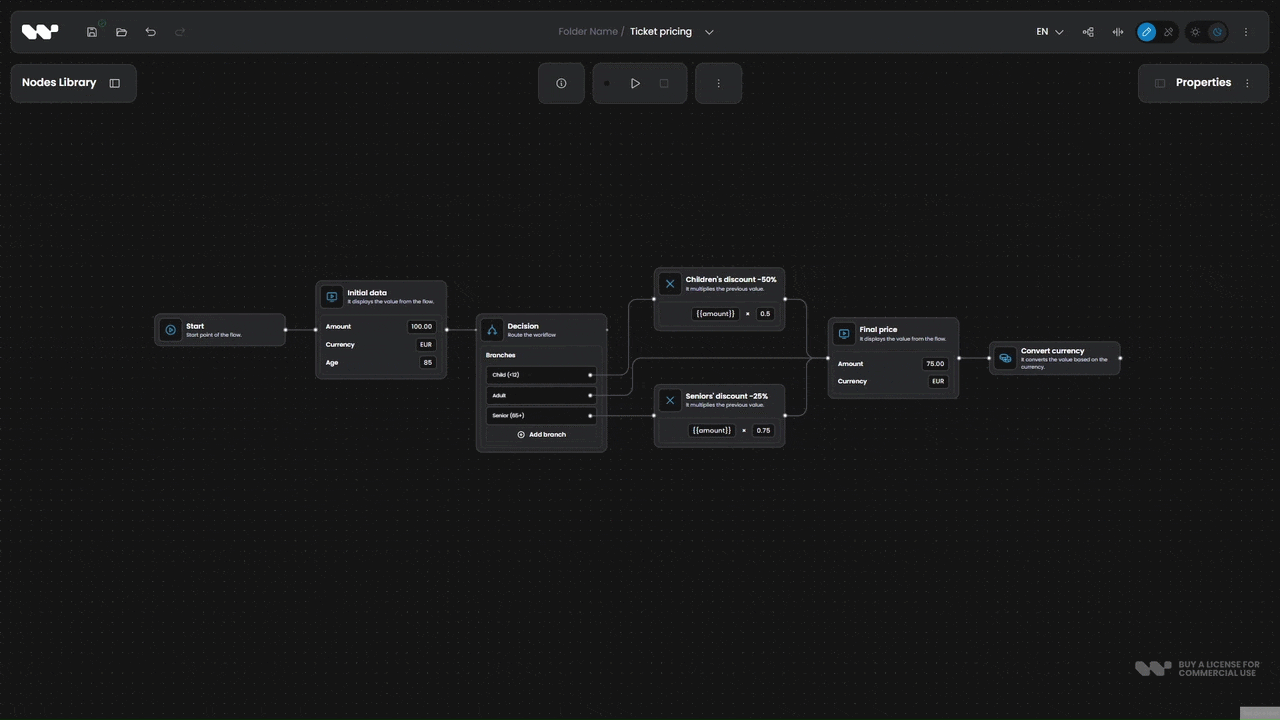Select the Senior (65+) branch row

[541, 415]
